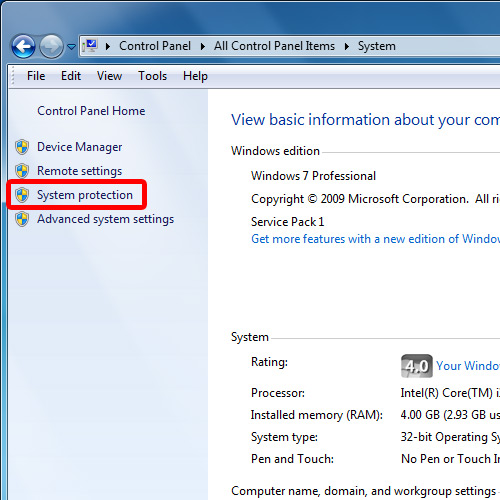Click 4.00 GB memory value
Image resolution: width=500 pixels, height=500 pixels.
(450, 415)
